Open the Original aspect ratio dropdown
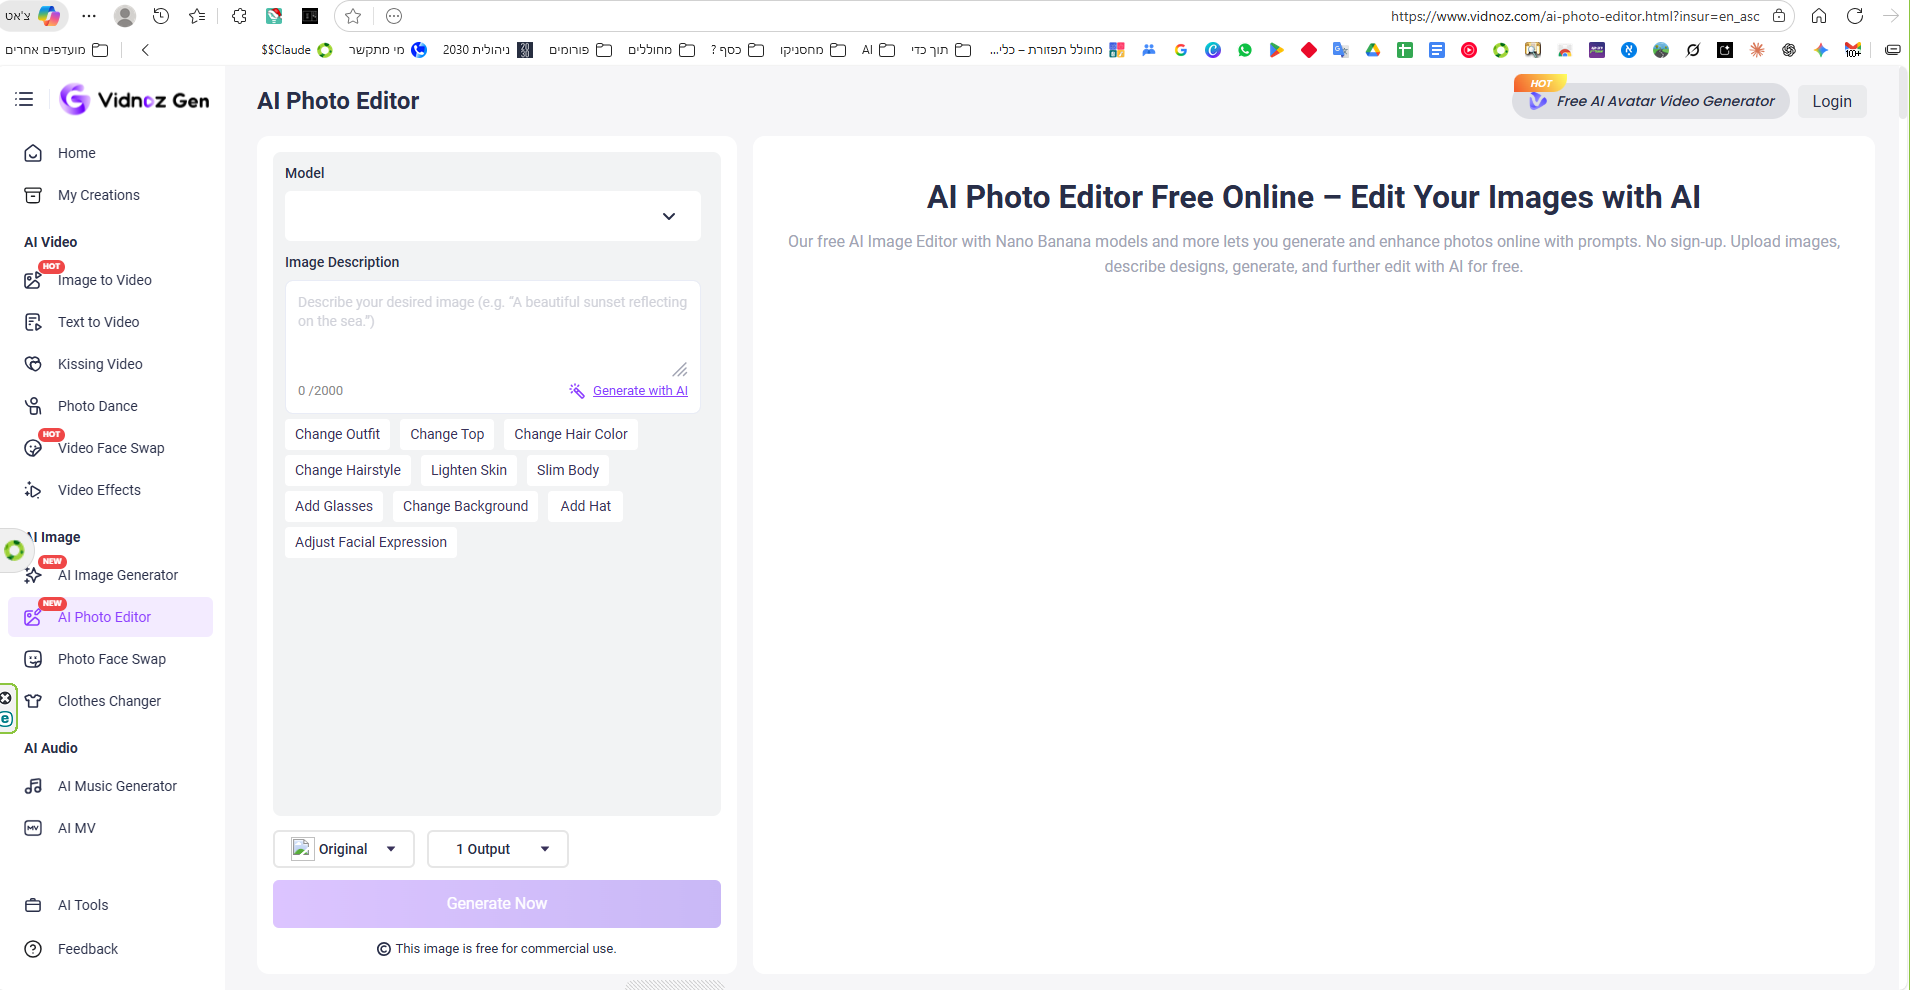 pos(343,849)
